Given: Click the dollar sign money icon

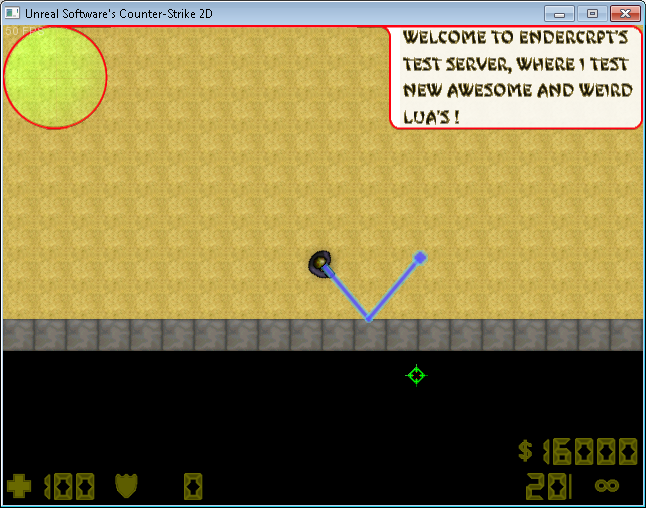Looking at the screenshot, I should coord(525,451).
